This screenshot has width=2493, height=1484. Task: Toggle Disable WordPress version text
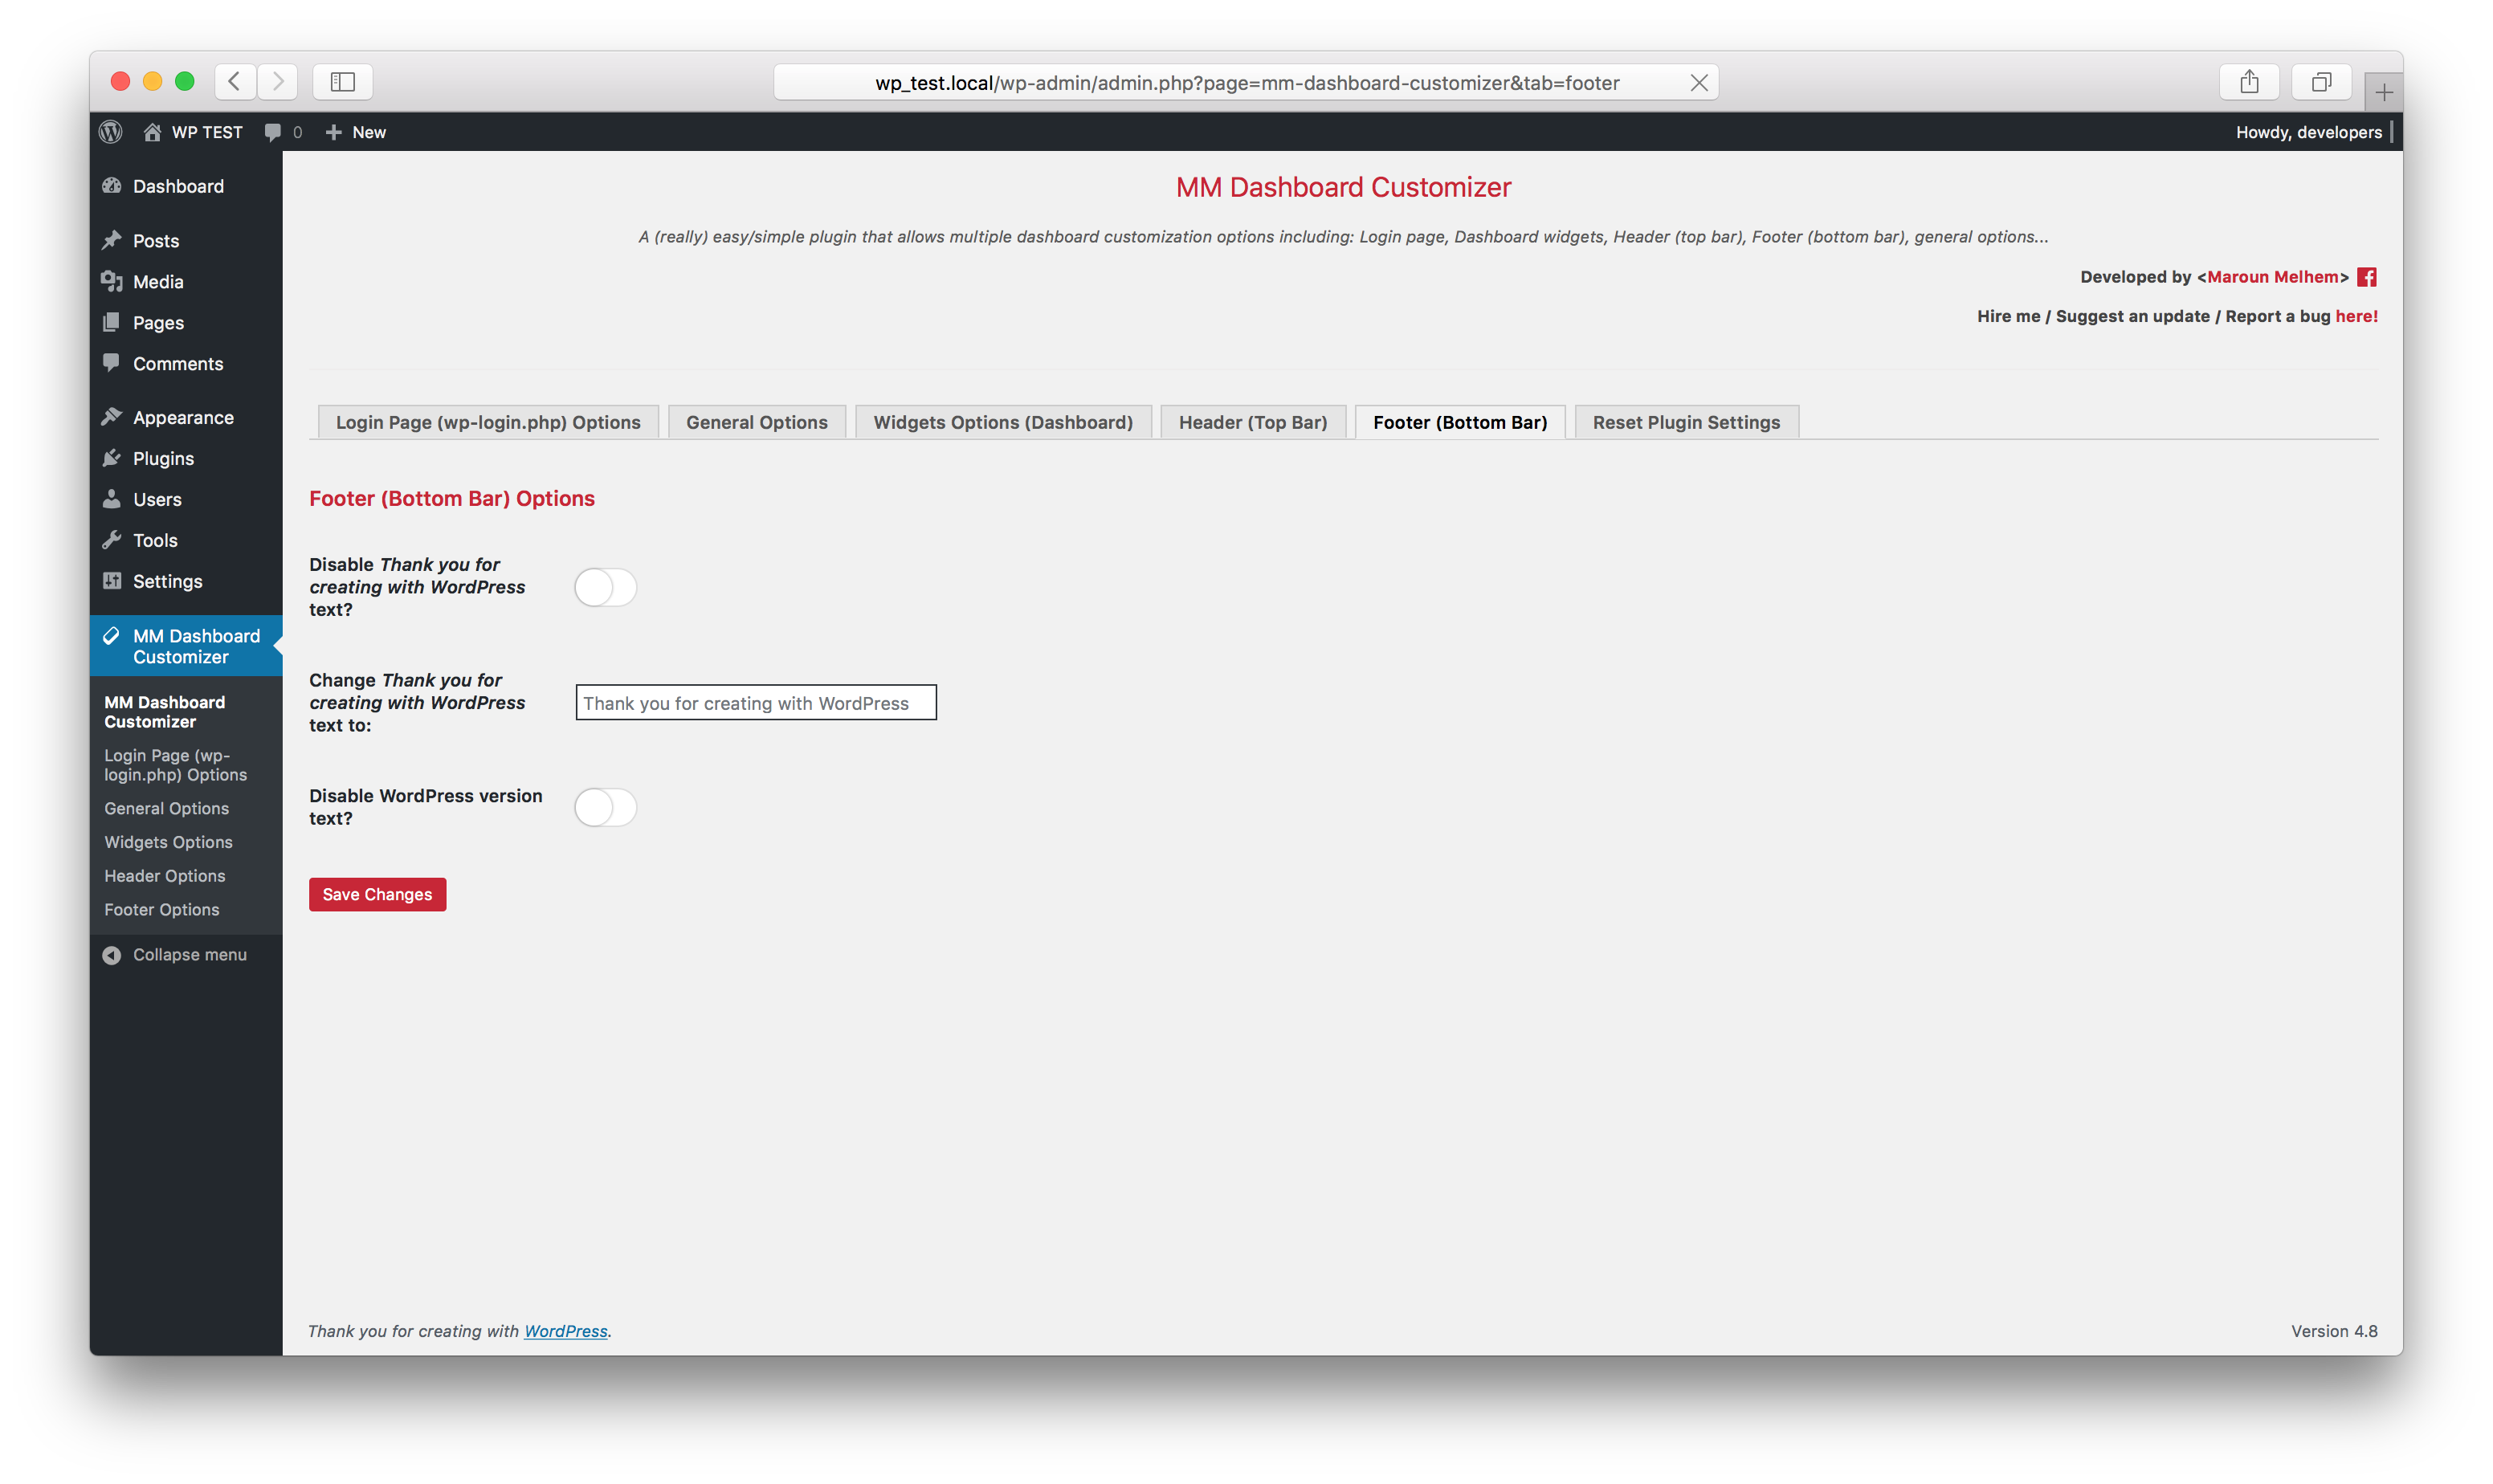pos(605,807)
